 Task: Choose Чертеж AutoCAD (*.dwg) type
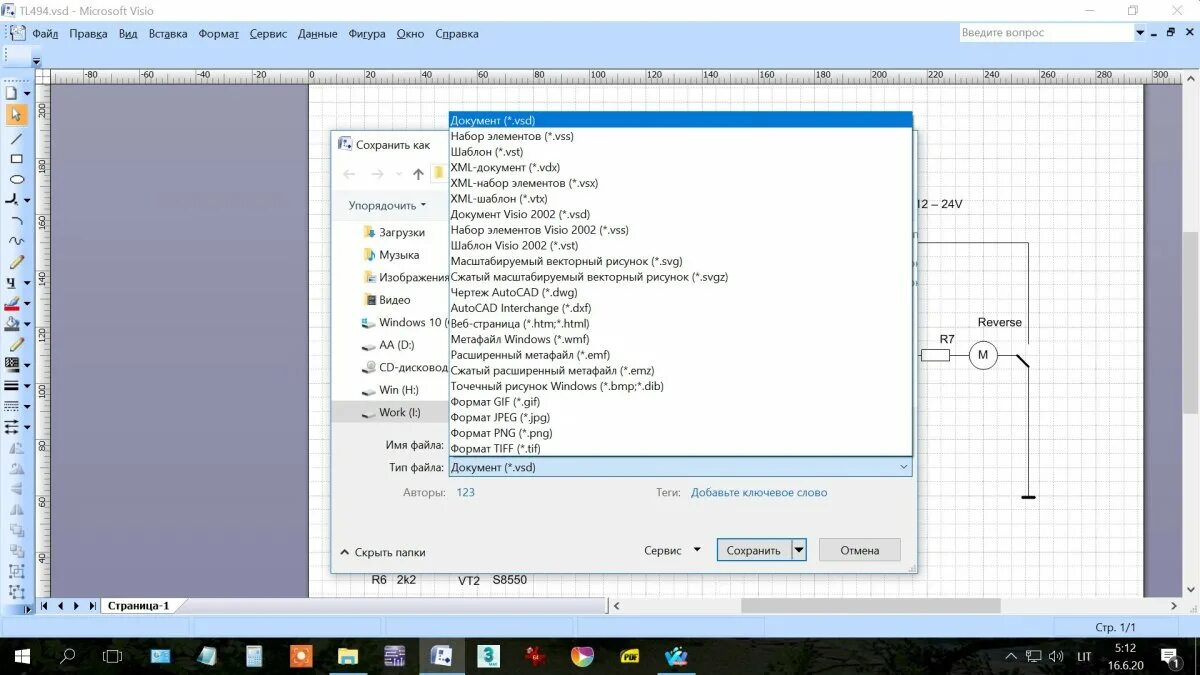coord(681,292)
